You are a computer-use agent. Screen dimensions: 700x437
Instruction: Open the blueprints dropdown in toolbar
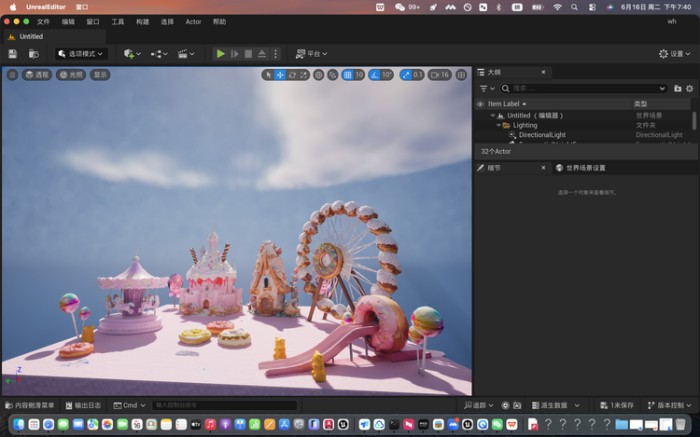point(159,54)
